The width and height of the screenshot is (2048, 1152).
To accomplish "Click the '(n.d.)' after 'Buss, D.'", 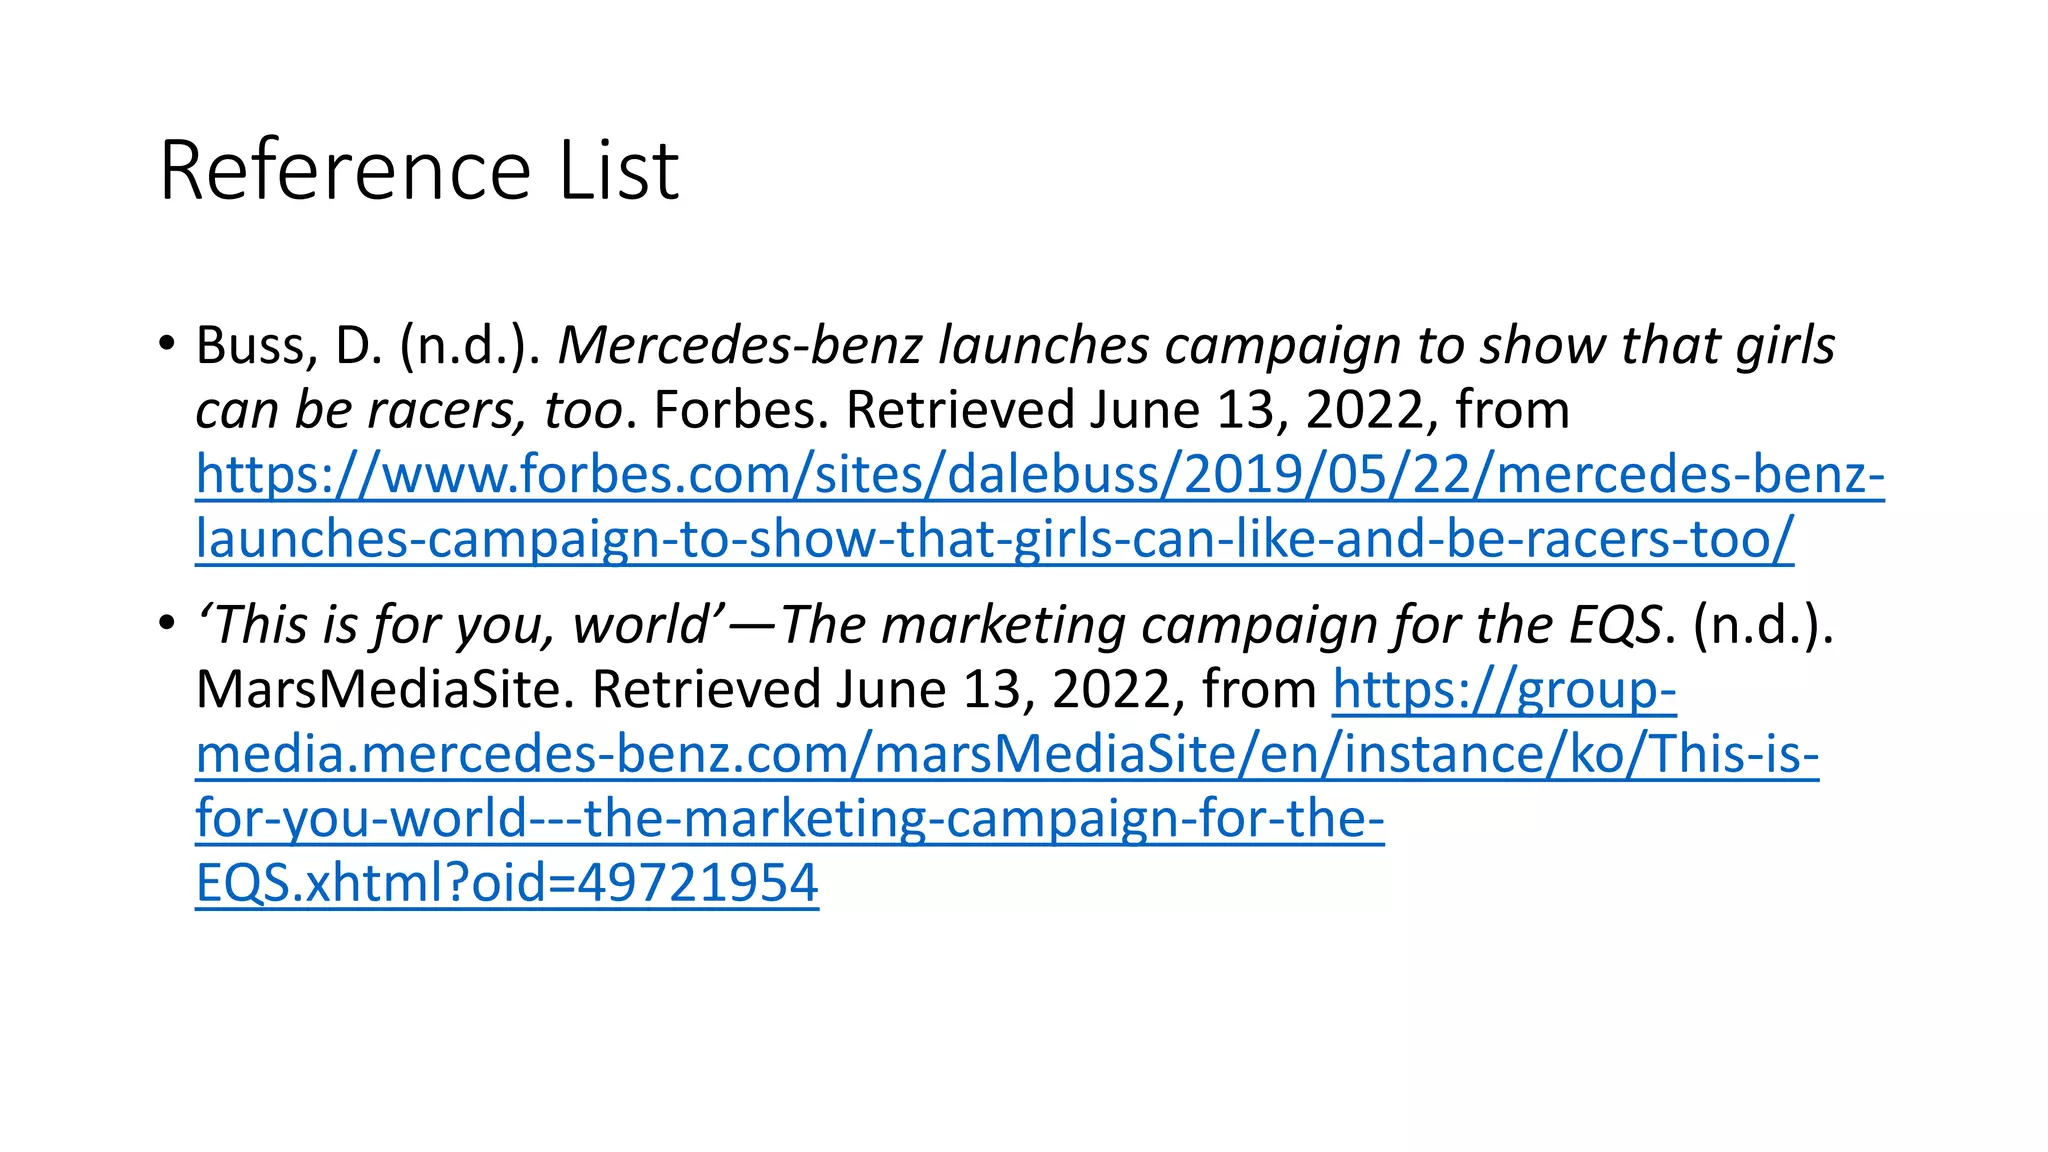I will (x=464, y=346).
